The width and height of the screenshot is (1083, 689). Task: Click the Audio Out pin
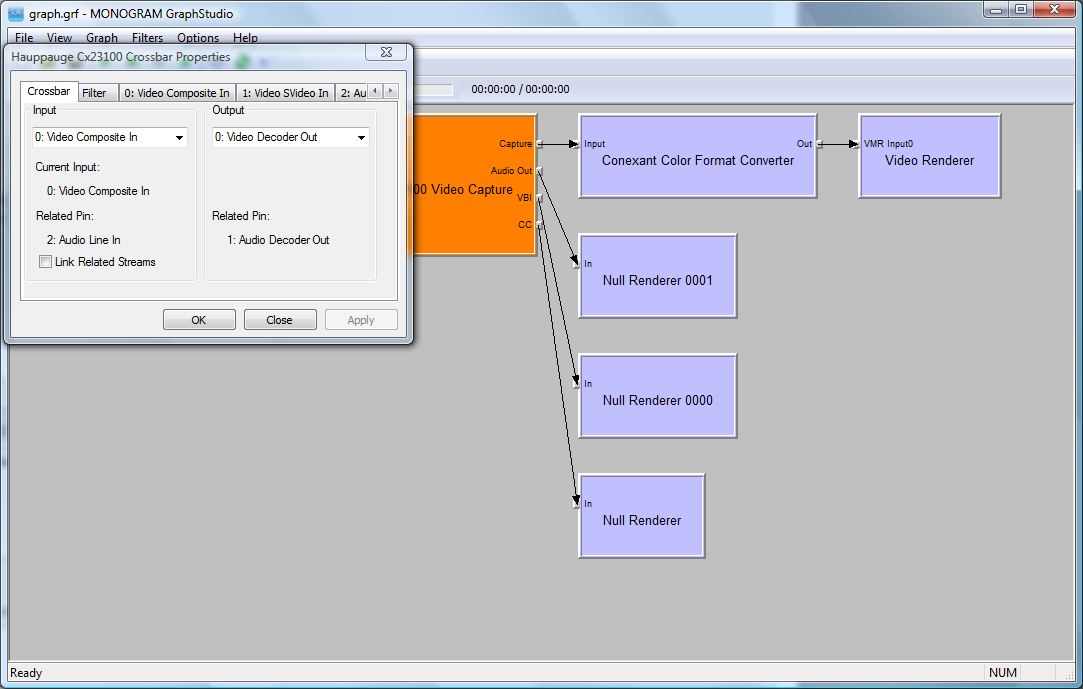point(539,171)
